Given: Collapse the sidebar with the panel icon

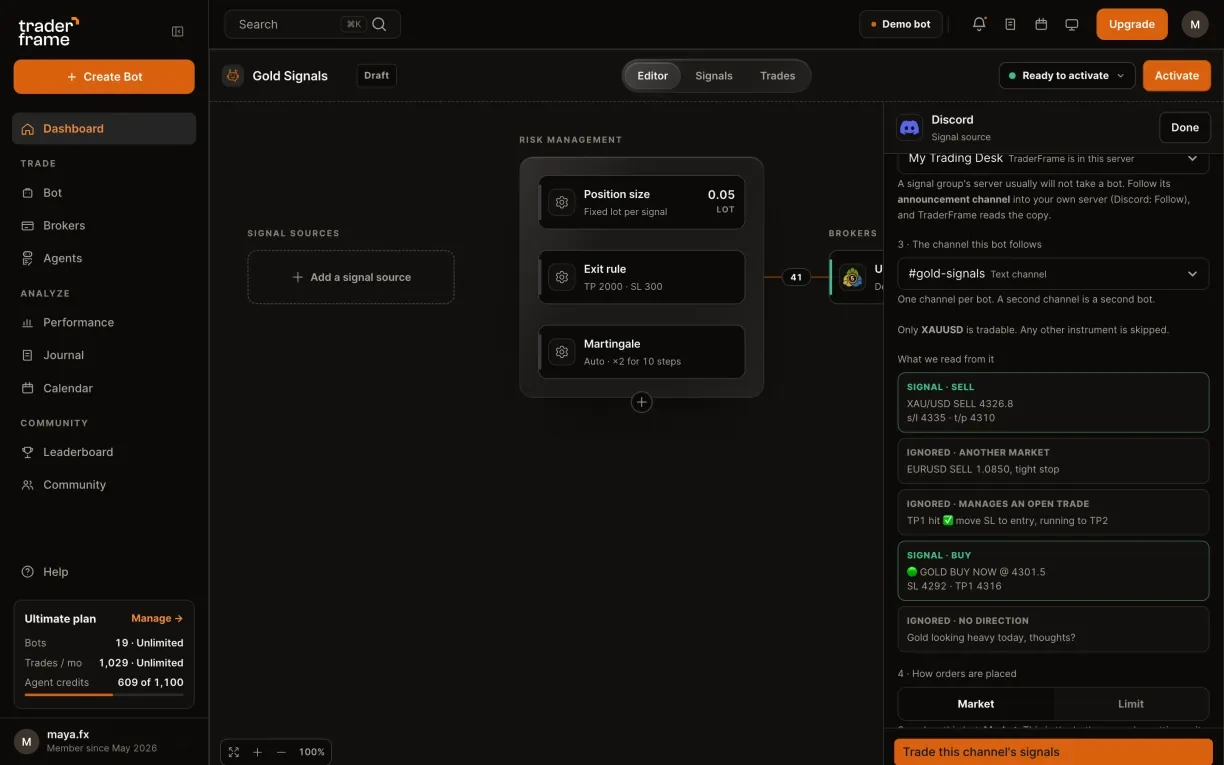Looking at the screenshot, I should click(178, 31).
